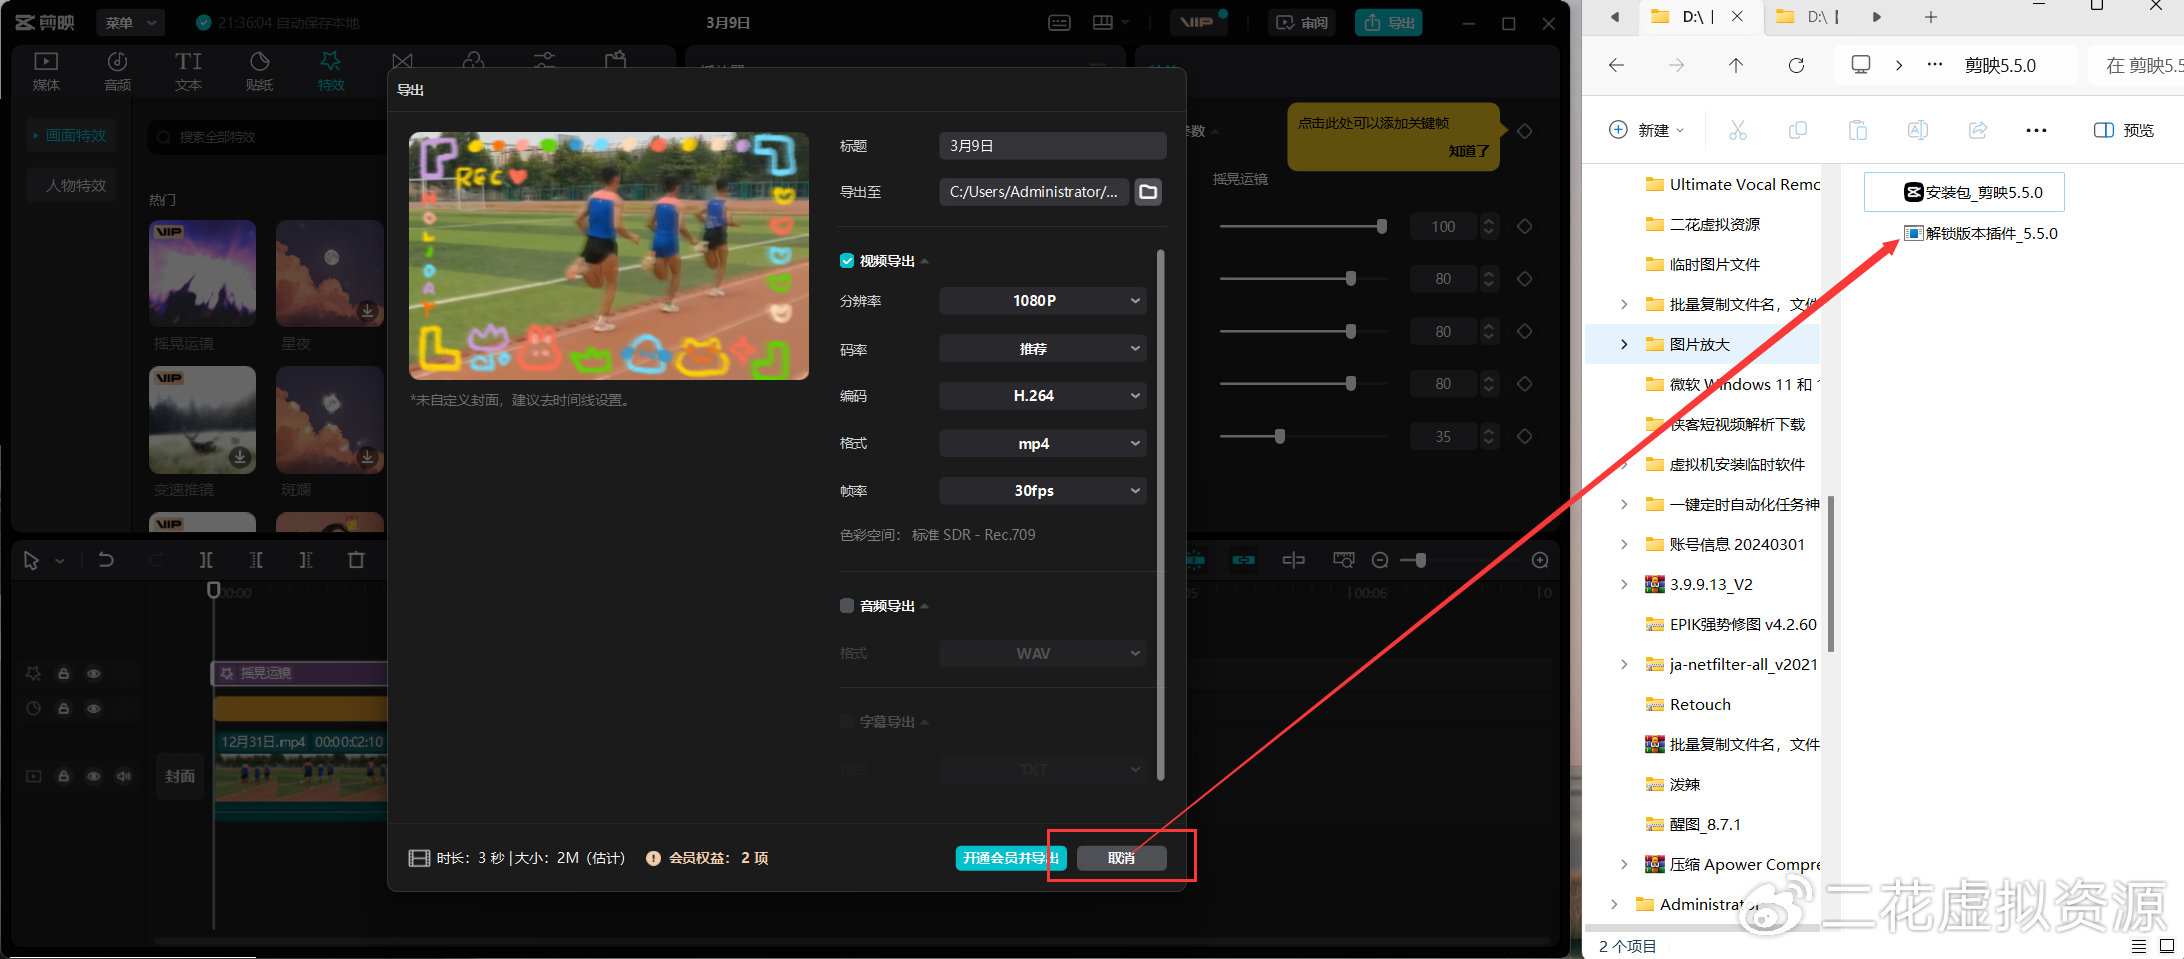This screenshot has height=959, width=2184.
Task: Add keyframe diamond next to value 100
Action: point(1525,227)
